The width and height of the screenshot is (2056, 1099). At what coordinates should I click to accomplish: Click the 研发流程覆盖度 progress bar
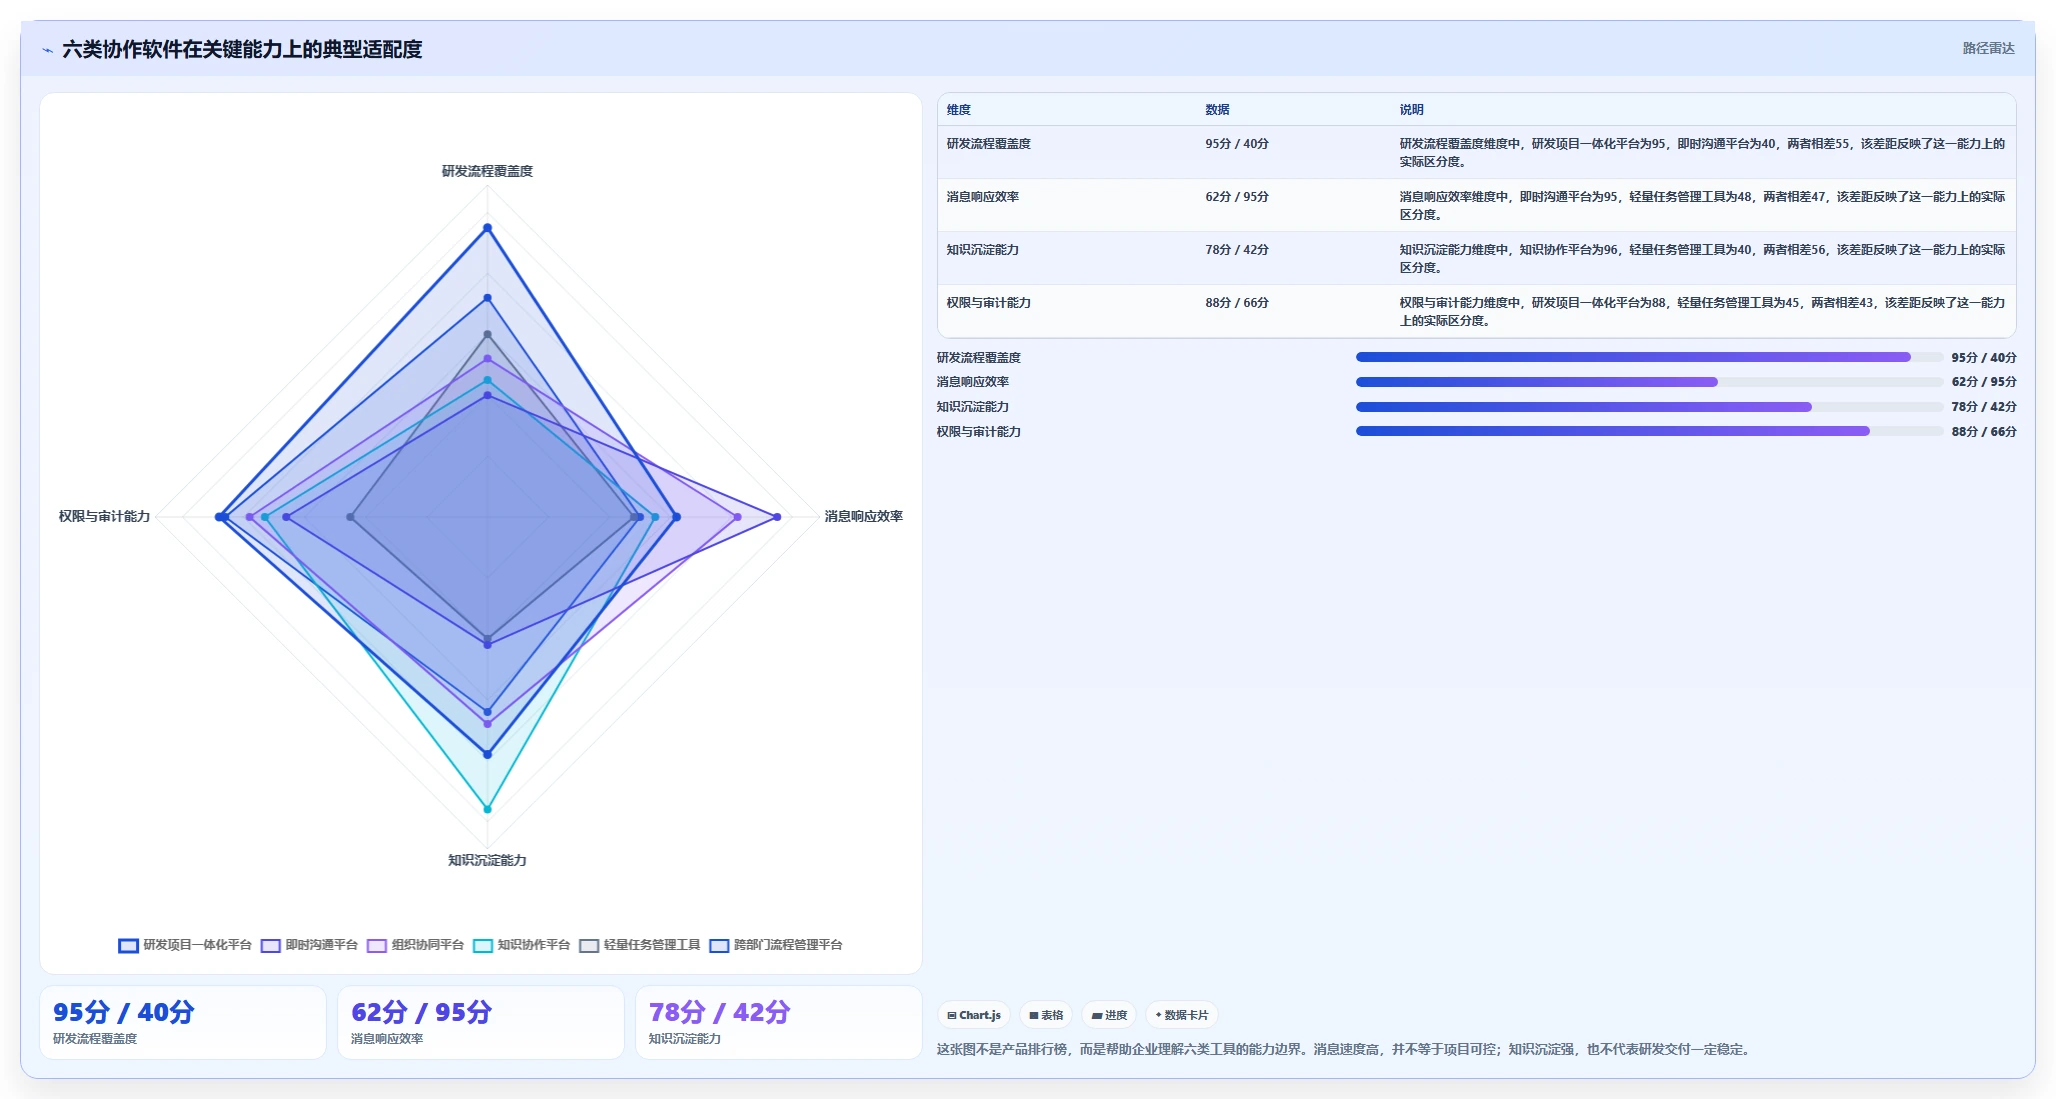click(1649, 357)
